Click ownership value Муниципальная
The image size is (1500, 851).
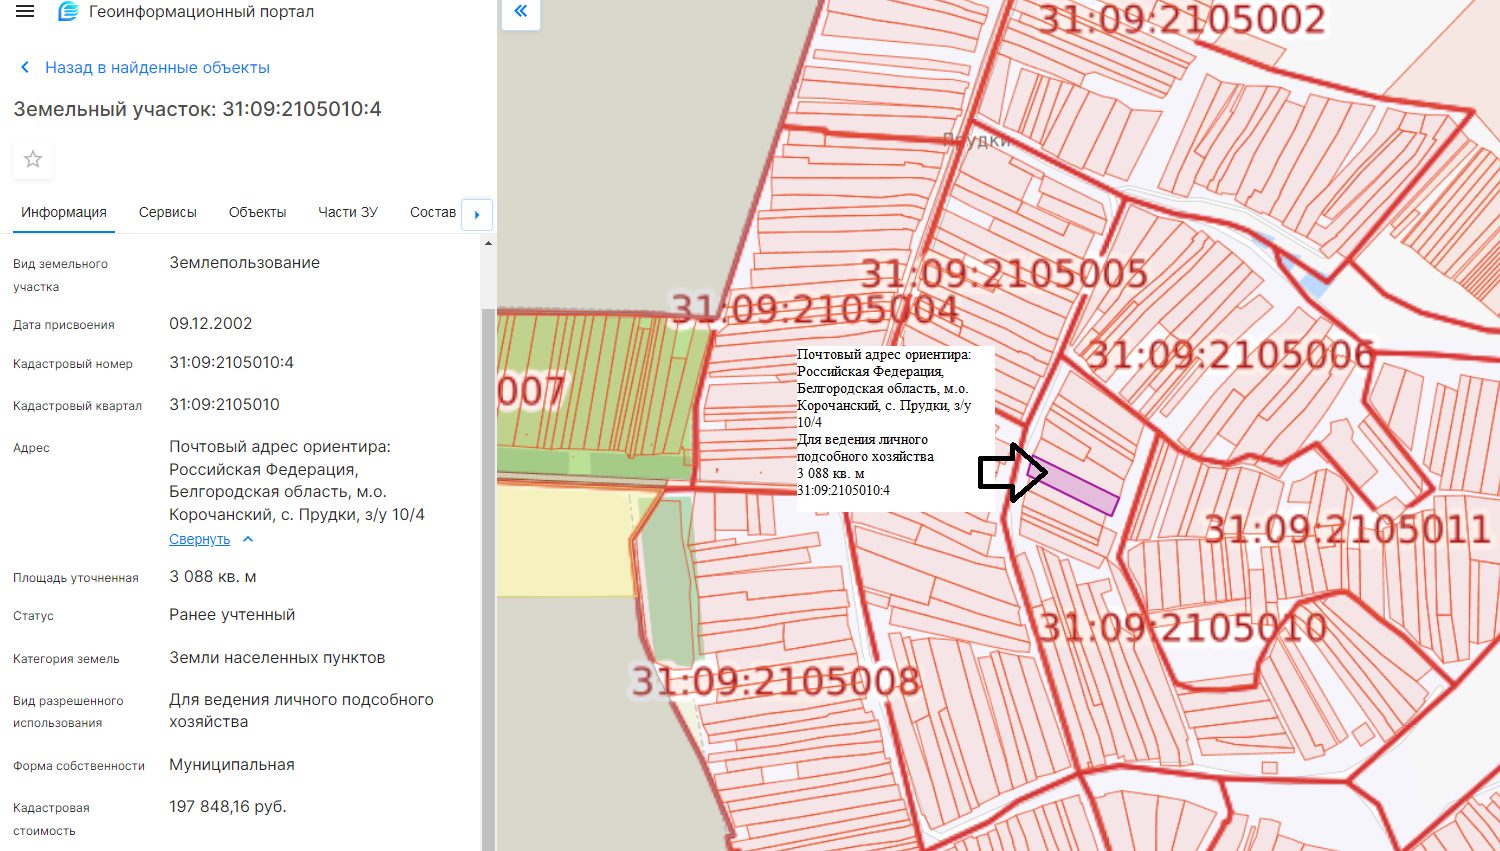click(x=232, y=764)
